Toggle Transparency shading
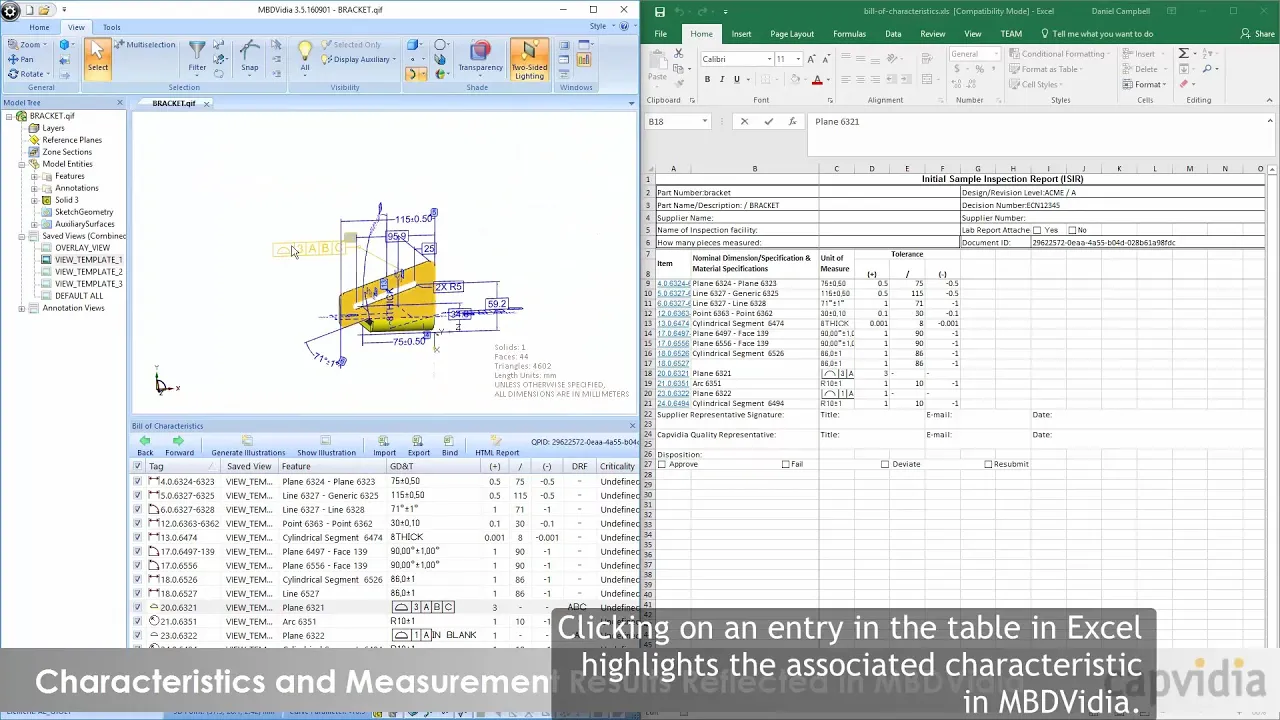The image size is (1280, 720). tap(480, 56)
